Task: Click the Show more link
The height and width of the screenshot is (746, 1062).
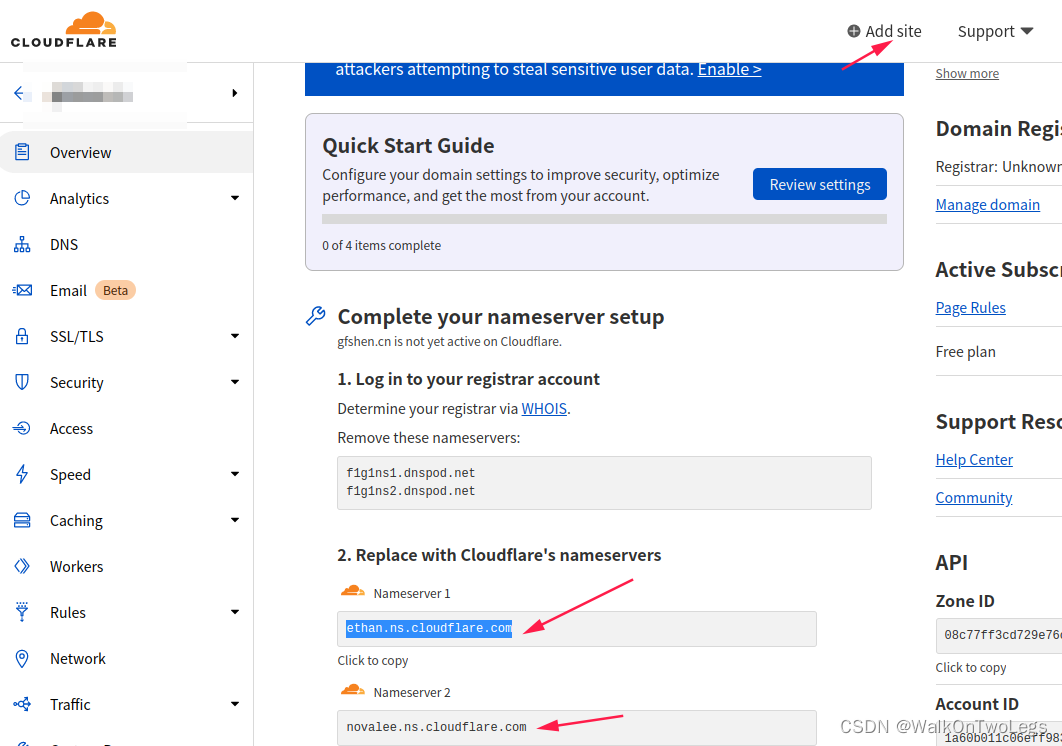Action: point(967,73)
